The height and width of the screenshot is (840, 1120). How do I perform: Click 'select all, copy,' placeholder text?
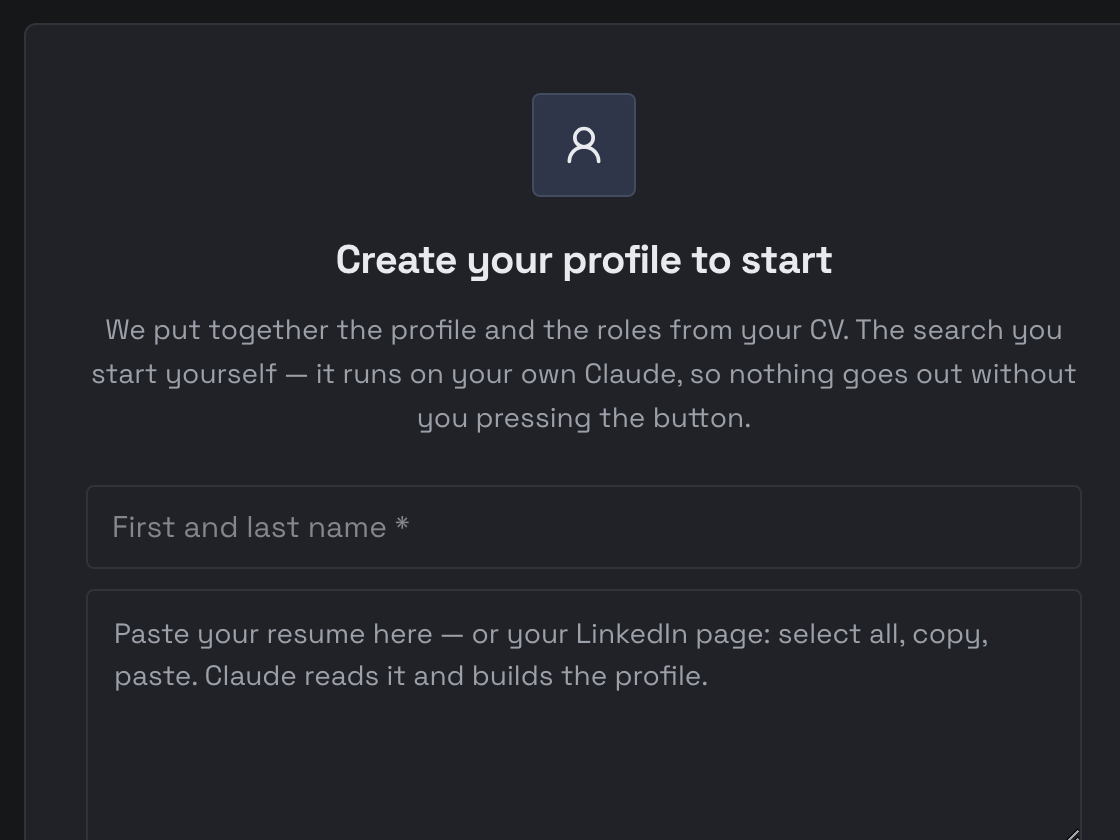pos(883,634)
